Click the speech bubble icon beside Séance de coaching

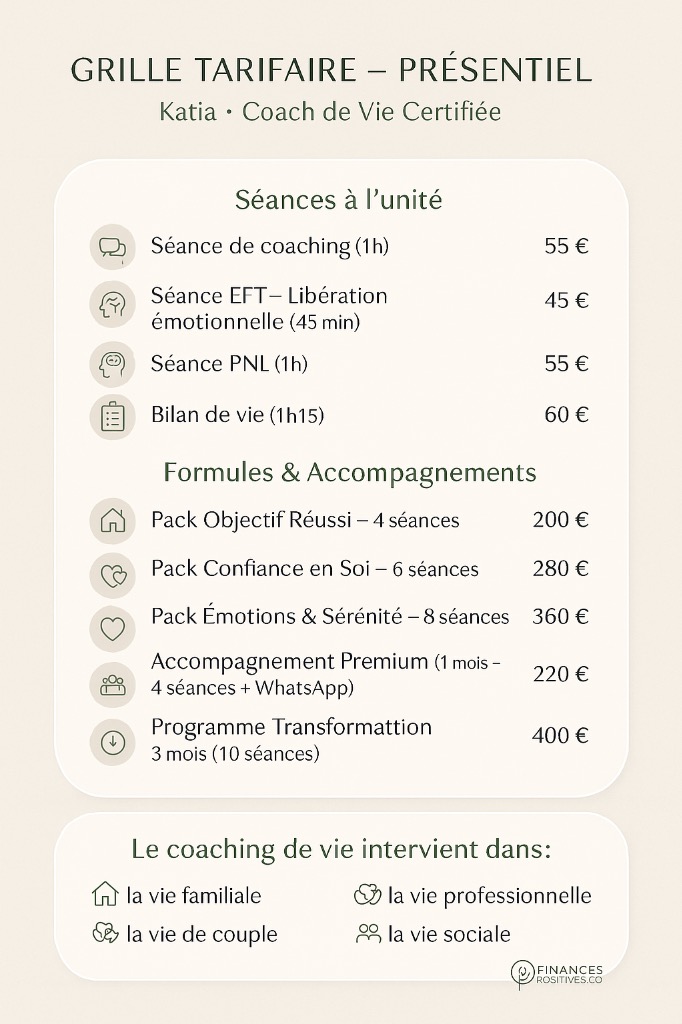point(112,247)
